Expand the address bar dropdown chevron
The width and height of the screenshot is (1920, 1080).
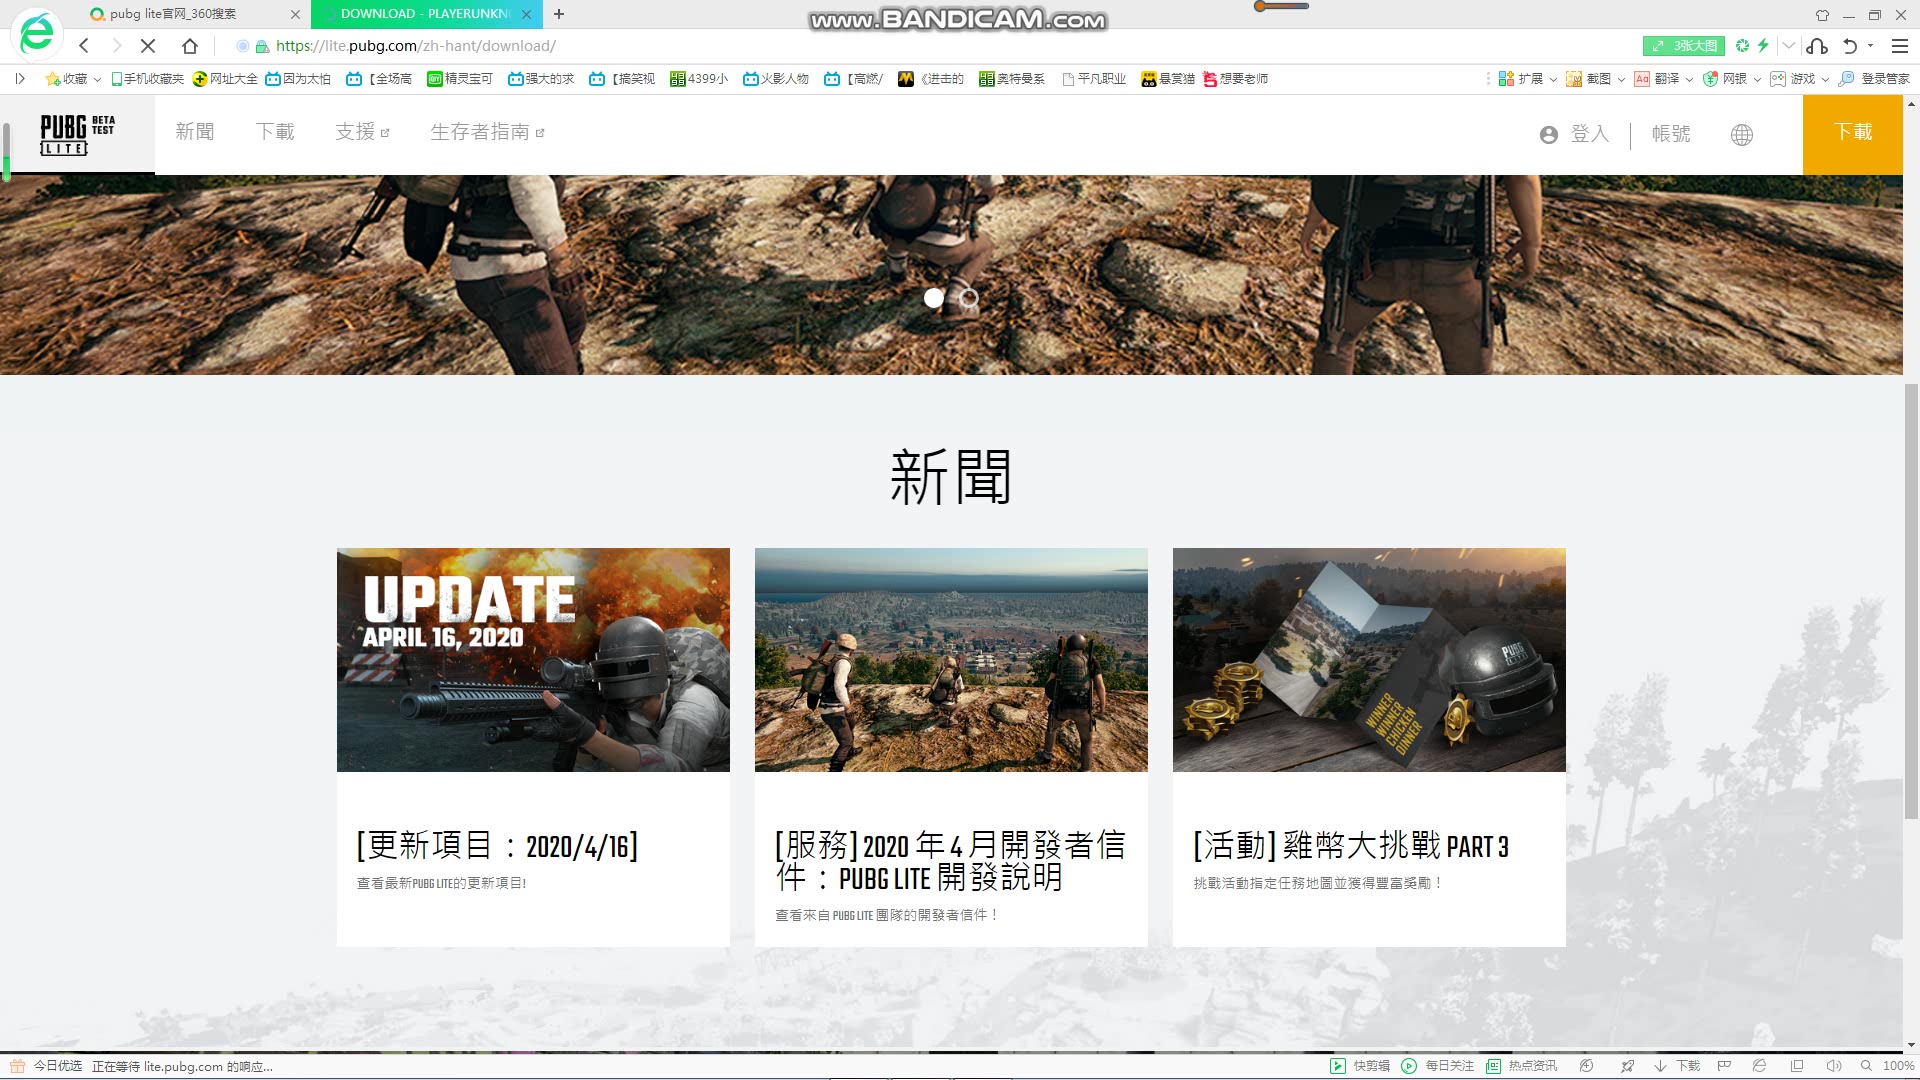click(1789, 46)
